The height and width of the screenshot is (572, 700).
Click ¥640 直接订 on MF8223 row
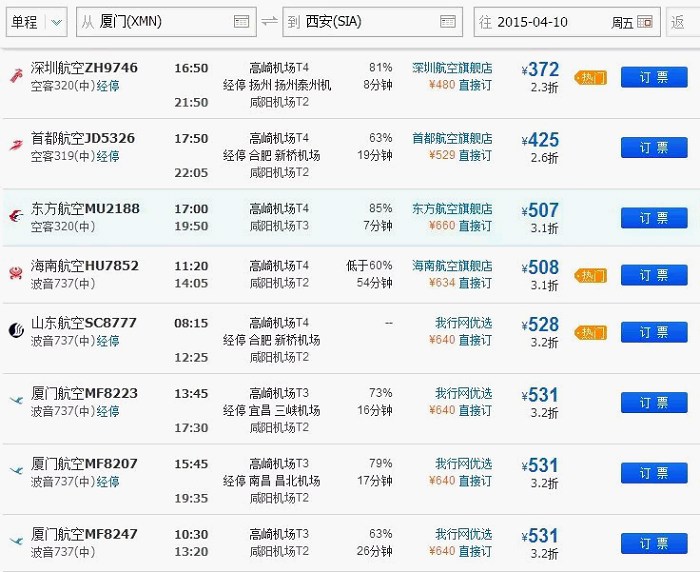[x=460, y=410]
